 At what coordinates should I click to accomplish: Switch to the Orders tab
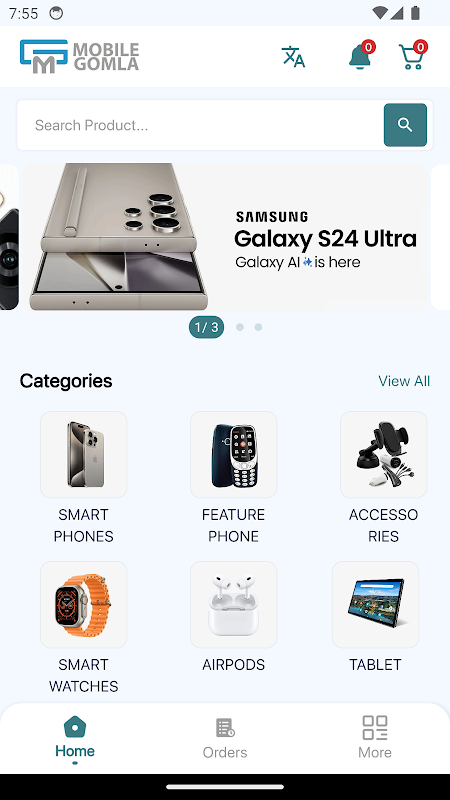coord(225,738)
